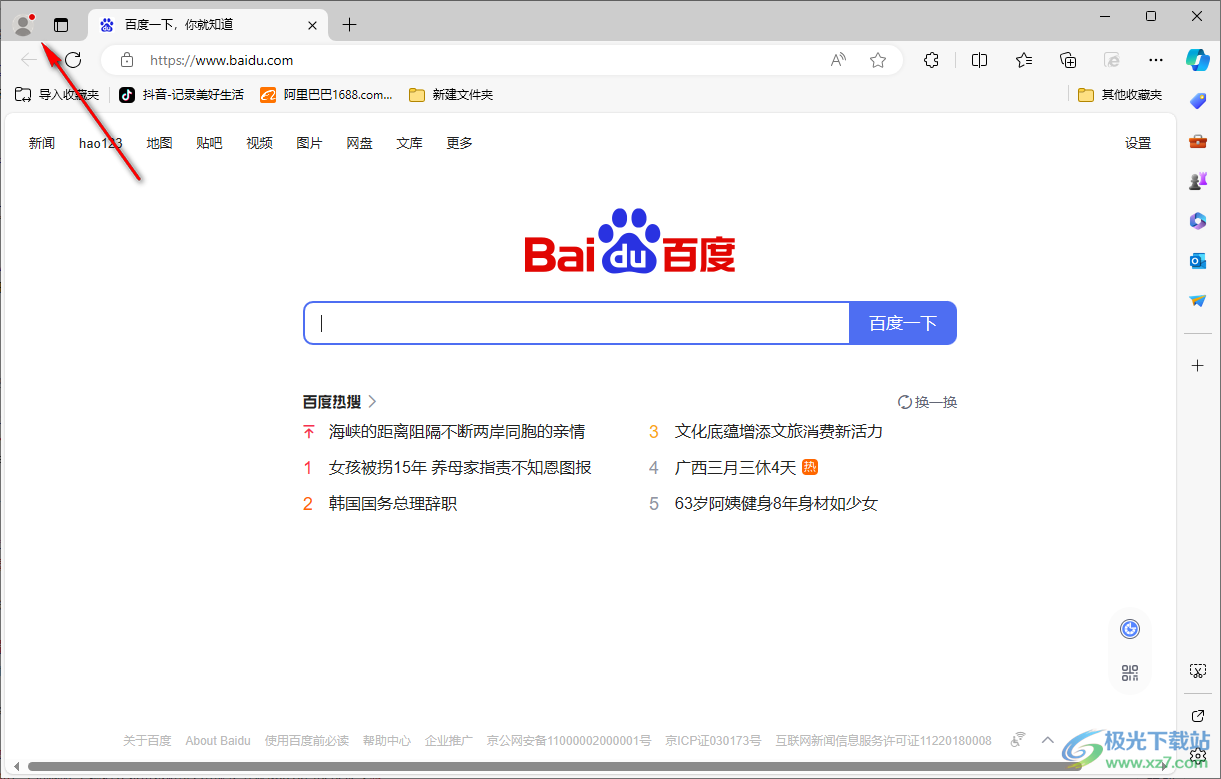Click the 百度一下 search button
This screenshot has width=1221, height=779.
click(903, 323)
